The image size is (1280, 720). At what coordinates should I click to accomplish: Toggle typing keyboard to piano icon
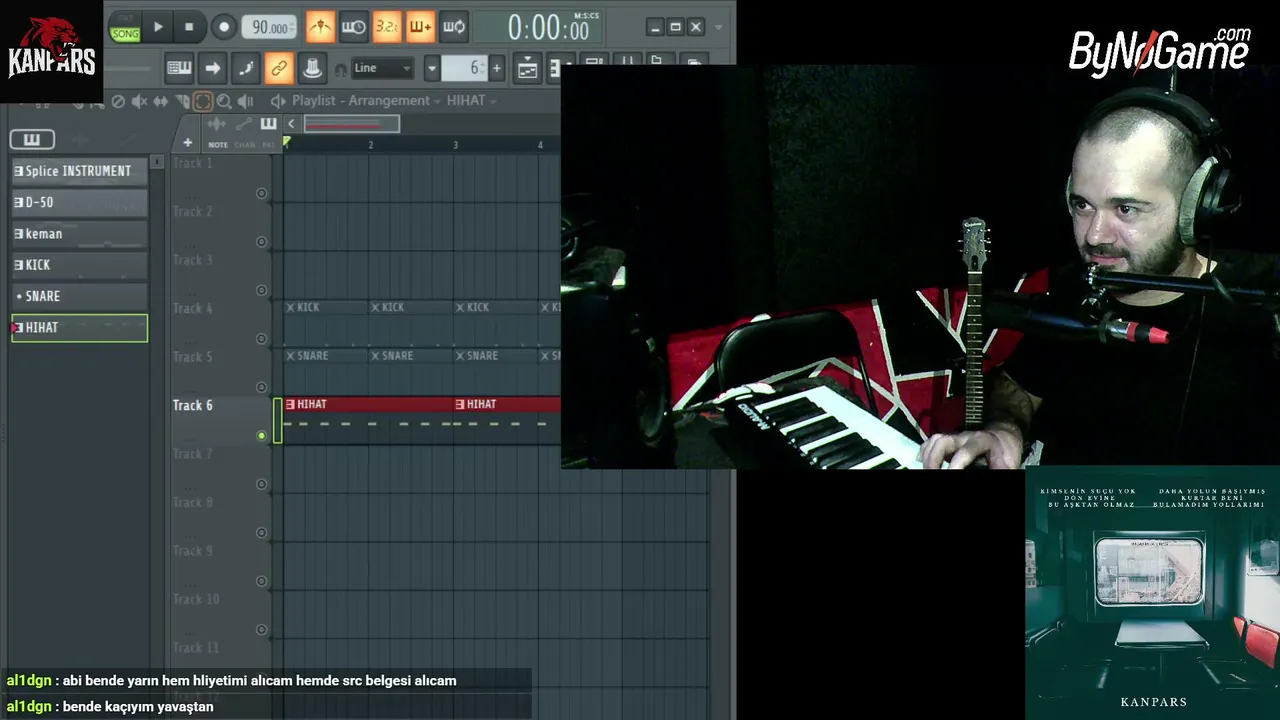(179, 68)
